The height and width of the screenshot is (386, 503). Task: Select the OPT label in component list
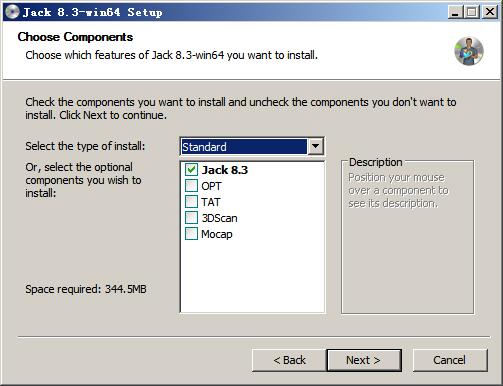(211, 186)
